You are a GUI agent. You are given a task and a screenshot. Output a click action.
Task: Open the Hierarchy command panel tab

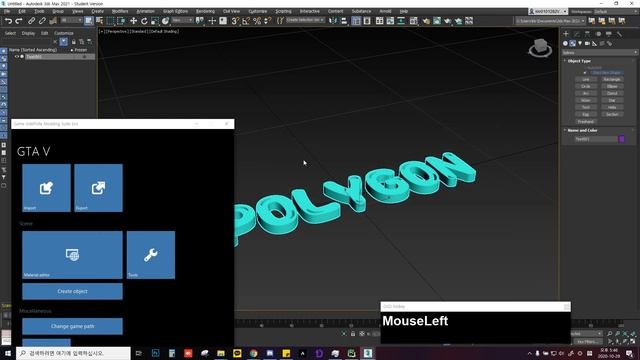pos(587,34)
